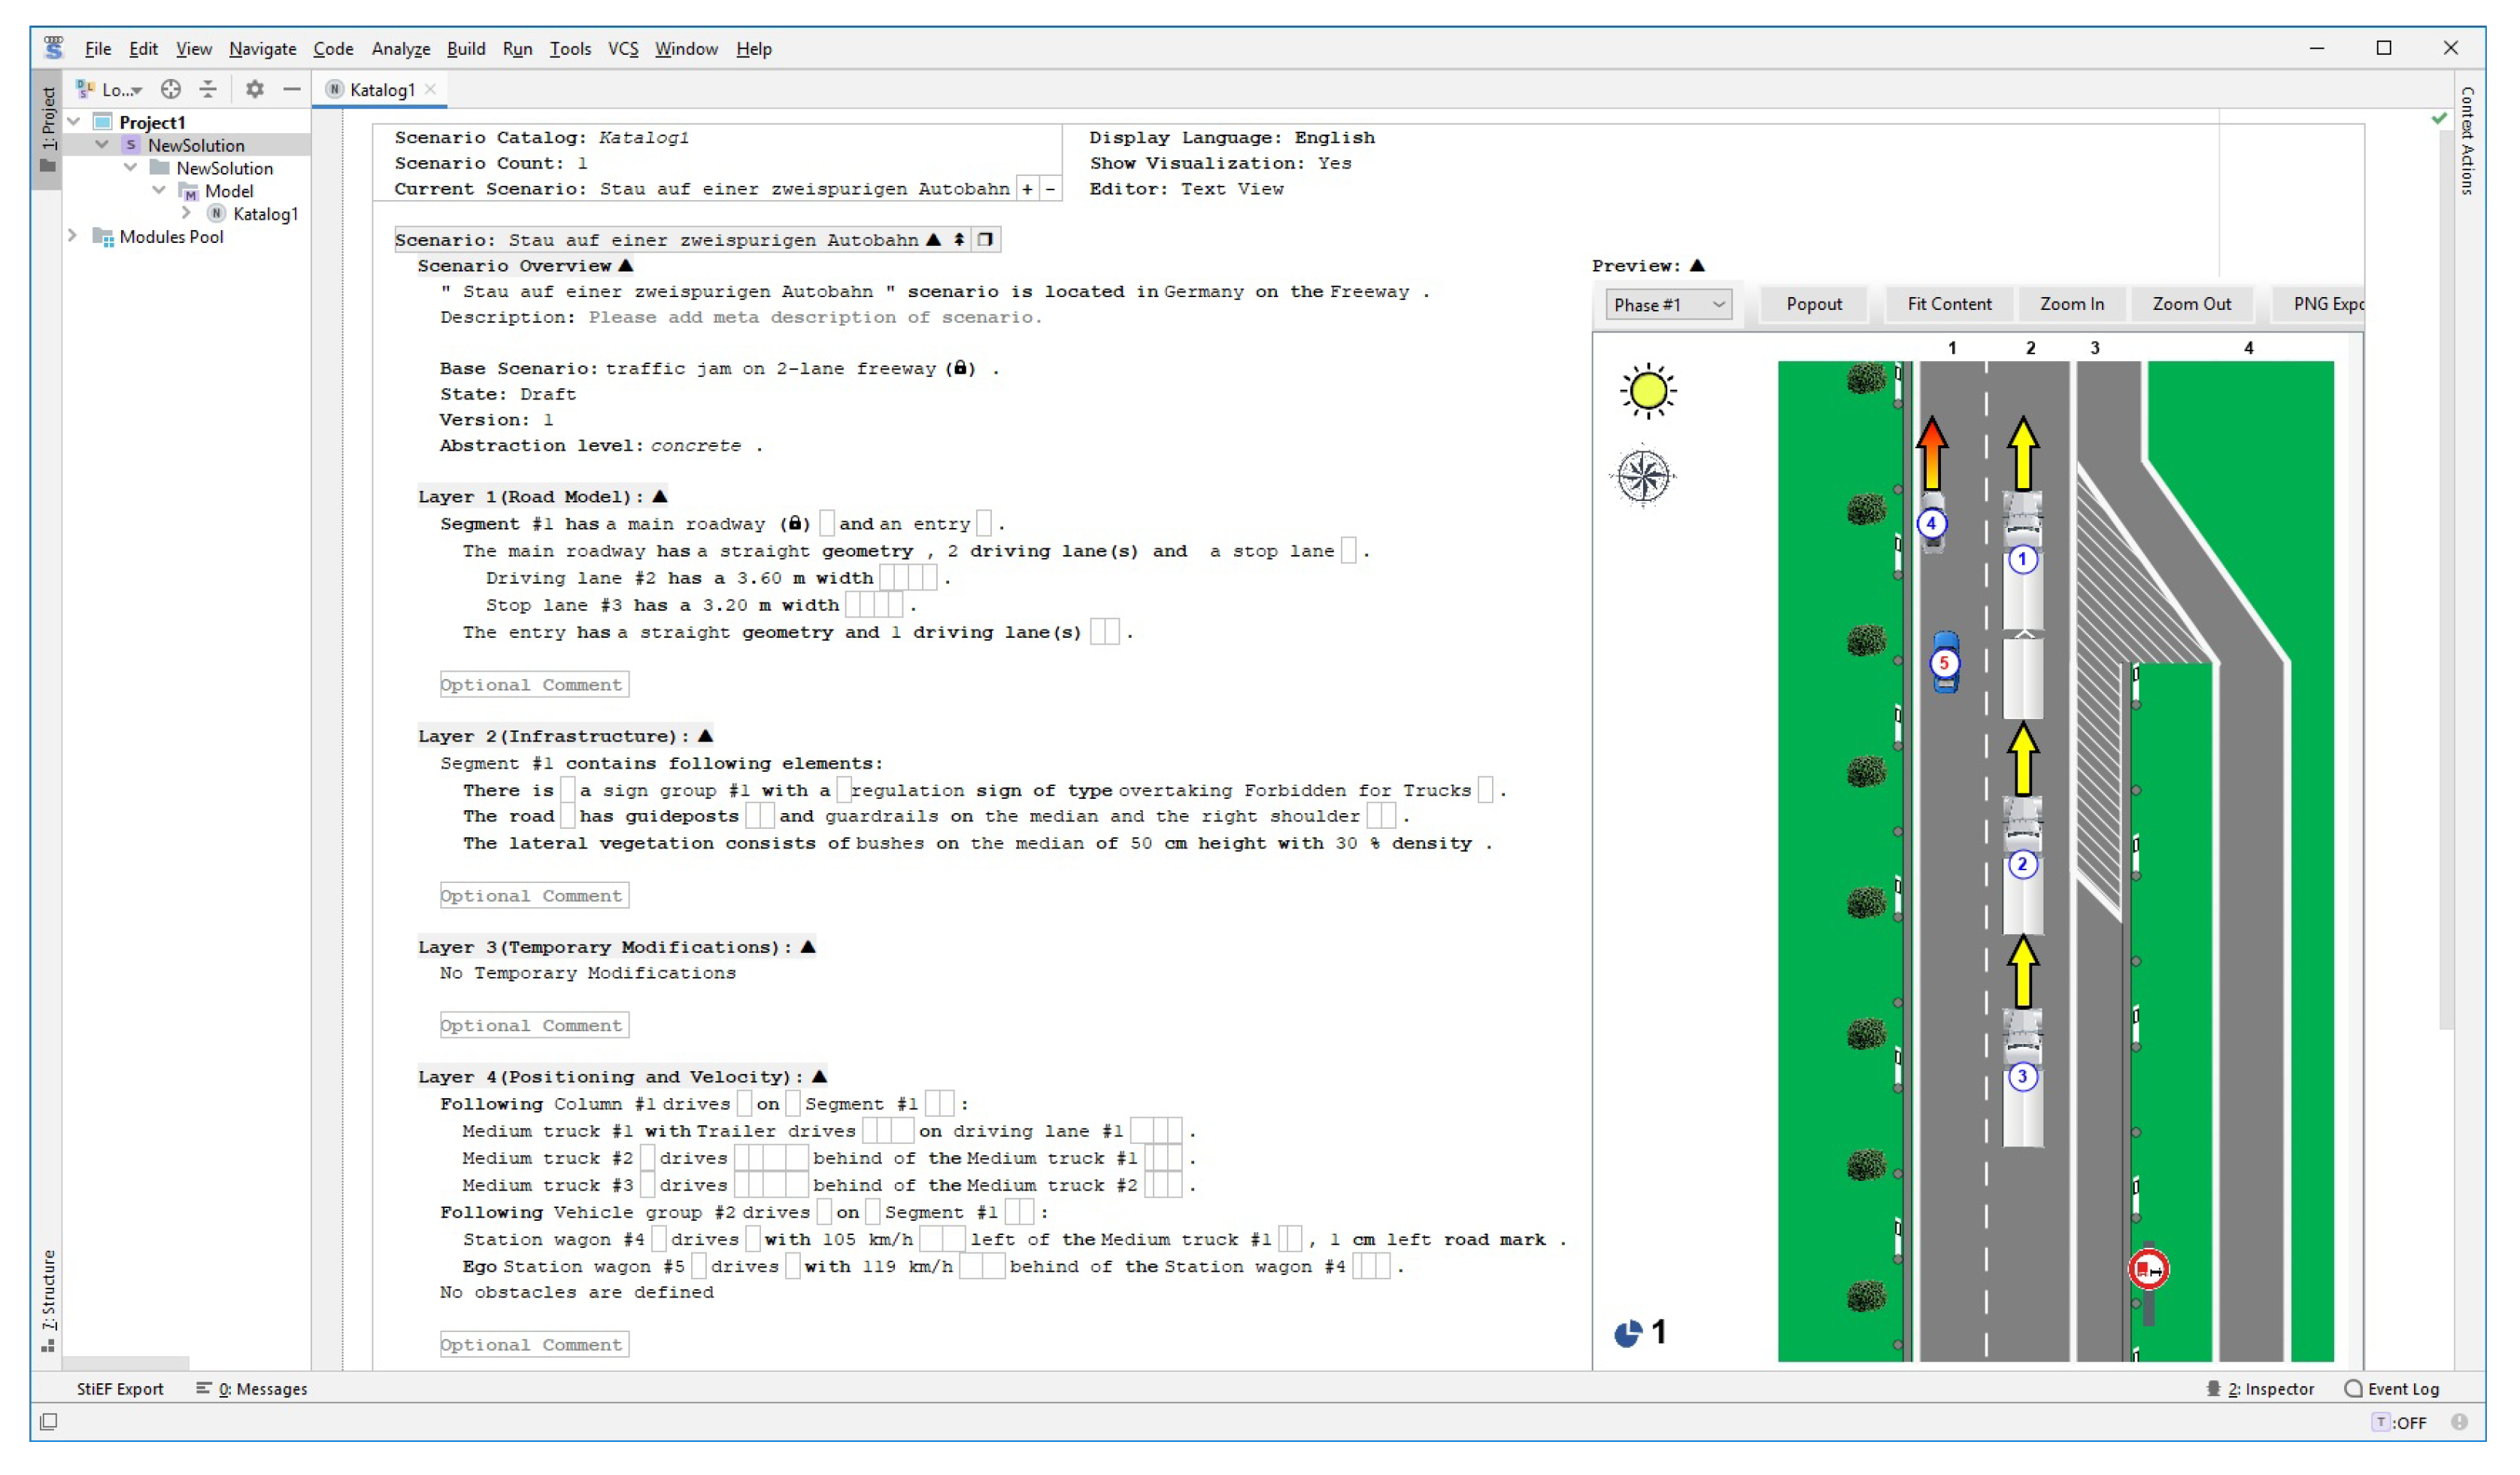
Task: Hide the project panel with minus icon
Action: (291, 89)
